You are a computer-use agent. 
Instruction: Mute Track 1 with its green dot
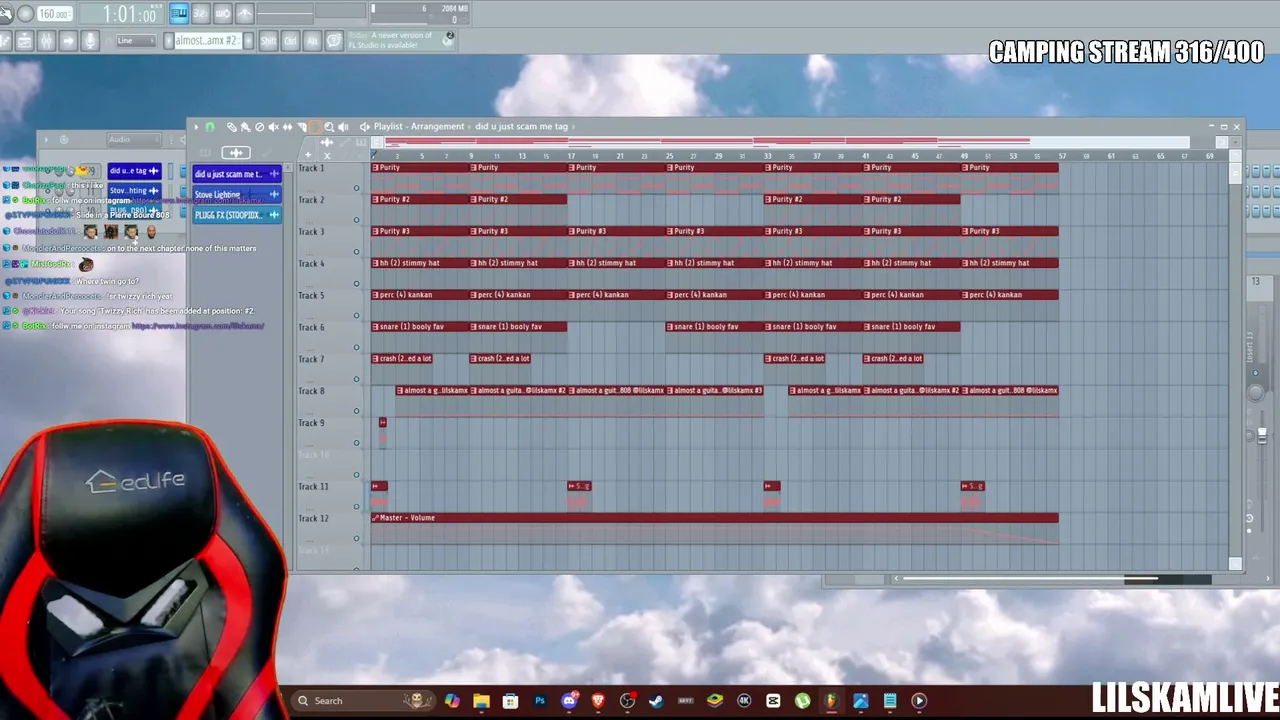click(356, 188)
